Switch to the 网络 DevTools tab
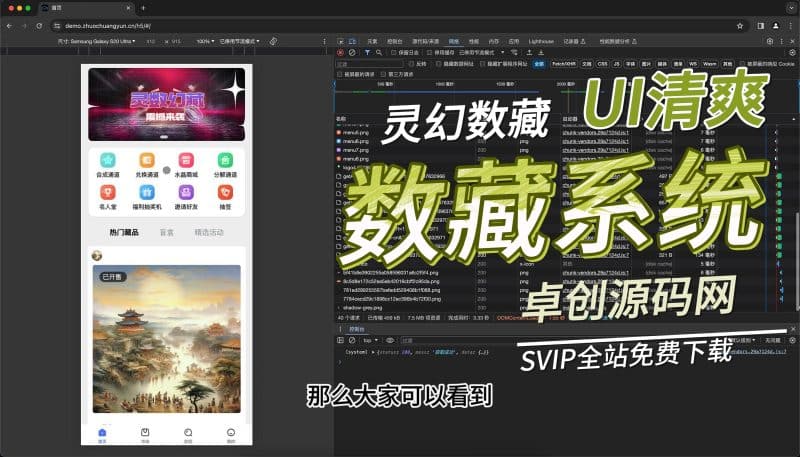 (x=454, y=41)
